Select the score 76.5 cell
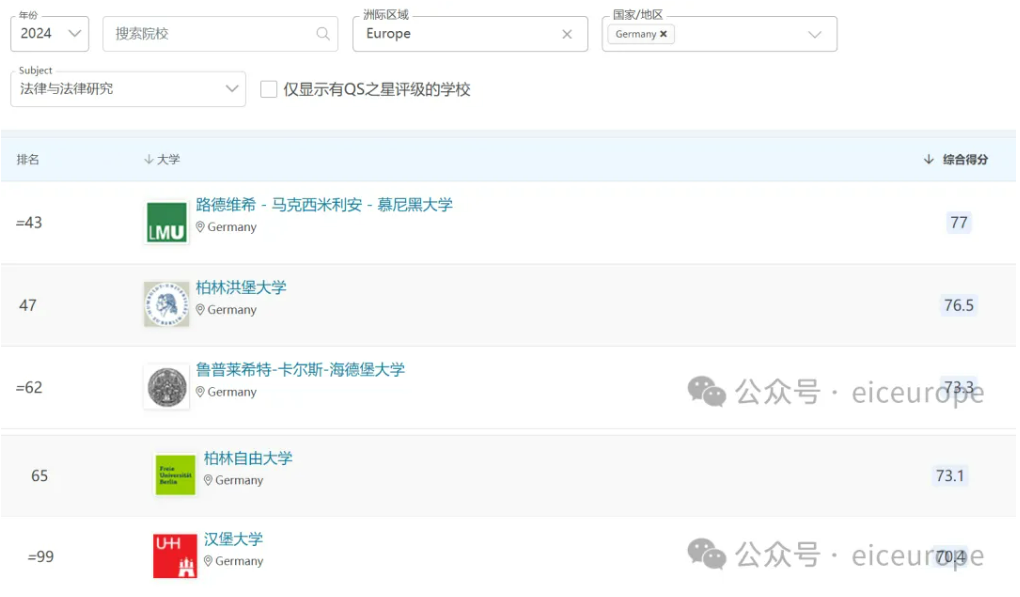Viewport: 1020px width, 597px height. click(x=959, y=305)
